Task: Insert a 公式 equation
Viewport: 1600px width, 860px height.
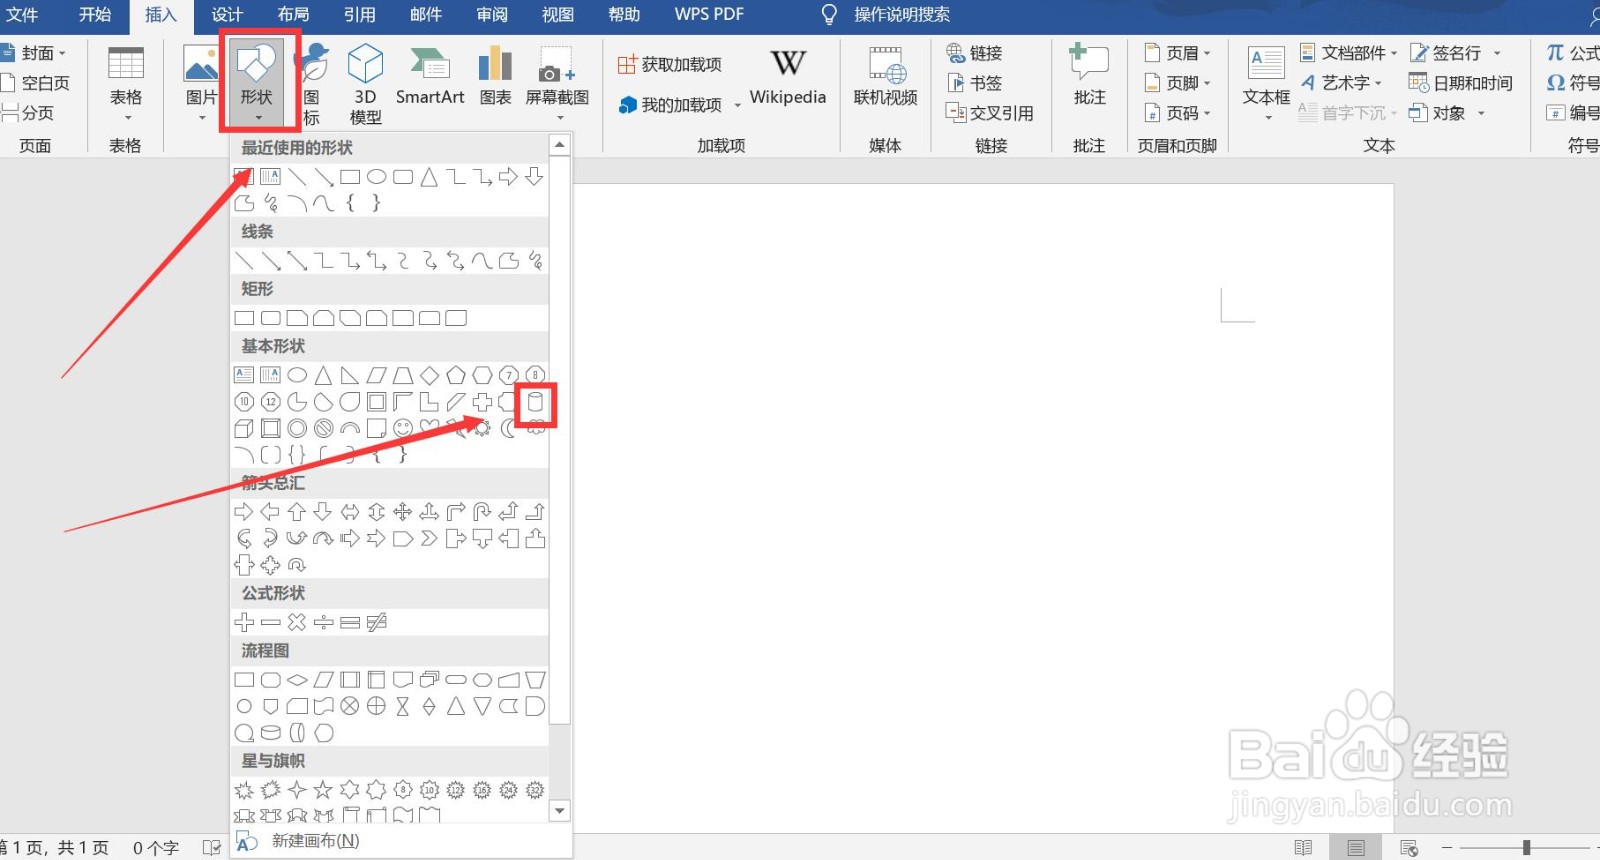Action: [x=1574, y=53]
